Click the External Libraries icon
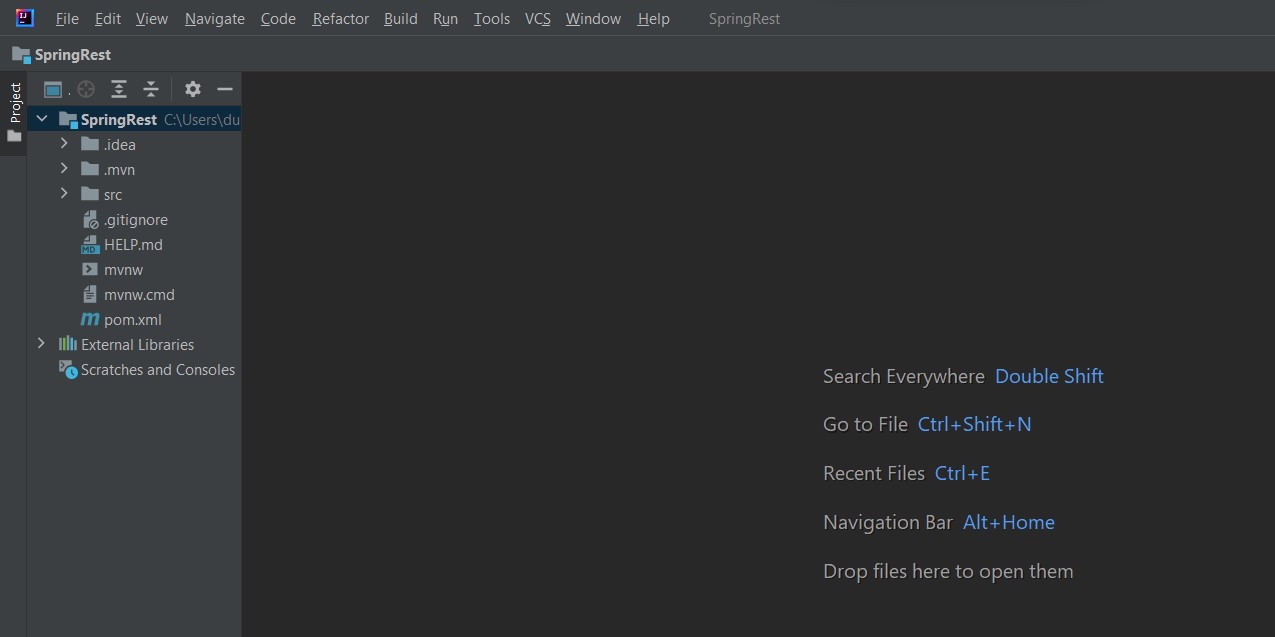The image size is (1275, 637). (68, 344)
